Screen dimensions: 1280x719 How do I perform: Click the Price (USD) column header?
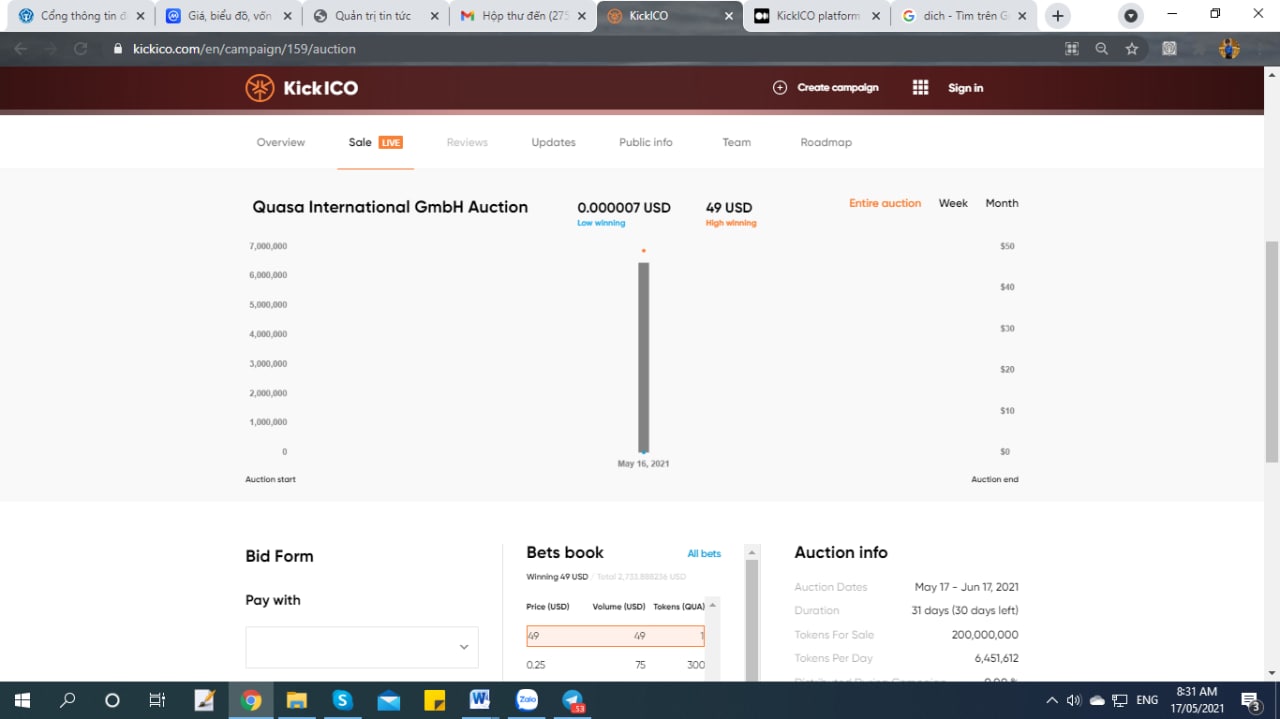pyautogui.click(x=548, y=607)
